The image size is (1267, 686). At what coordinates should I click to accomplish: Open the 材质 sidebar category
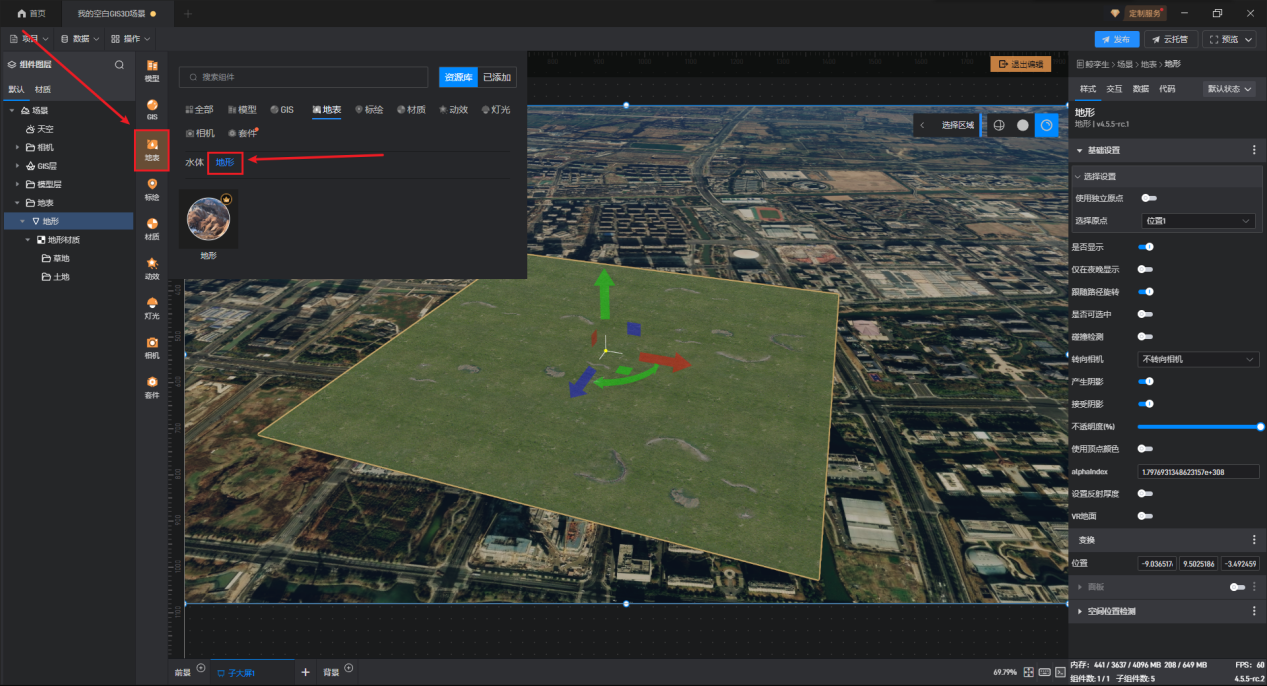coord(152,229)
